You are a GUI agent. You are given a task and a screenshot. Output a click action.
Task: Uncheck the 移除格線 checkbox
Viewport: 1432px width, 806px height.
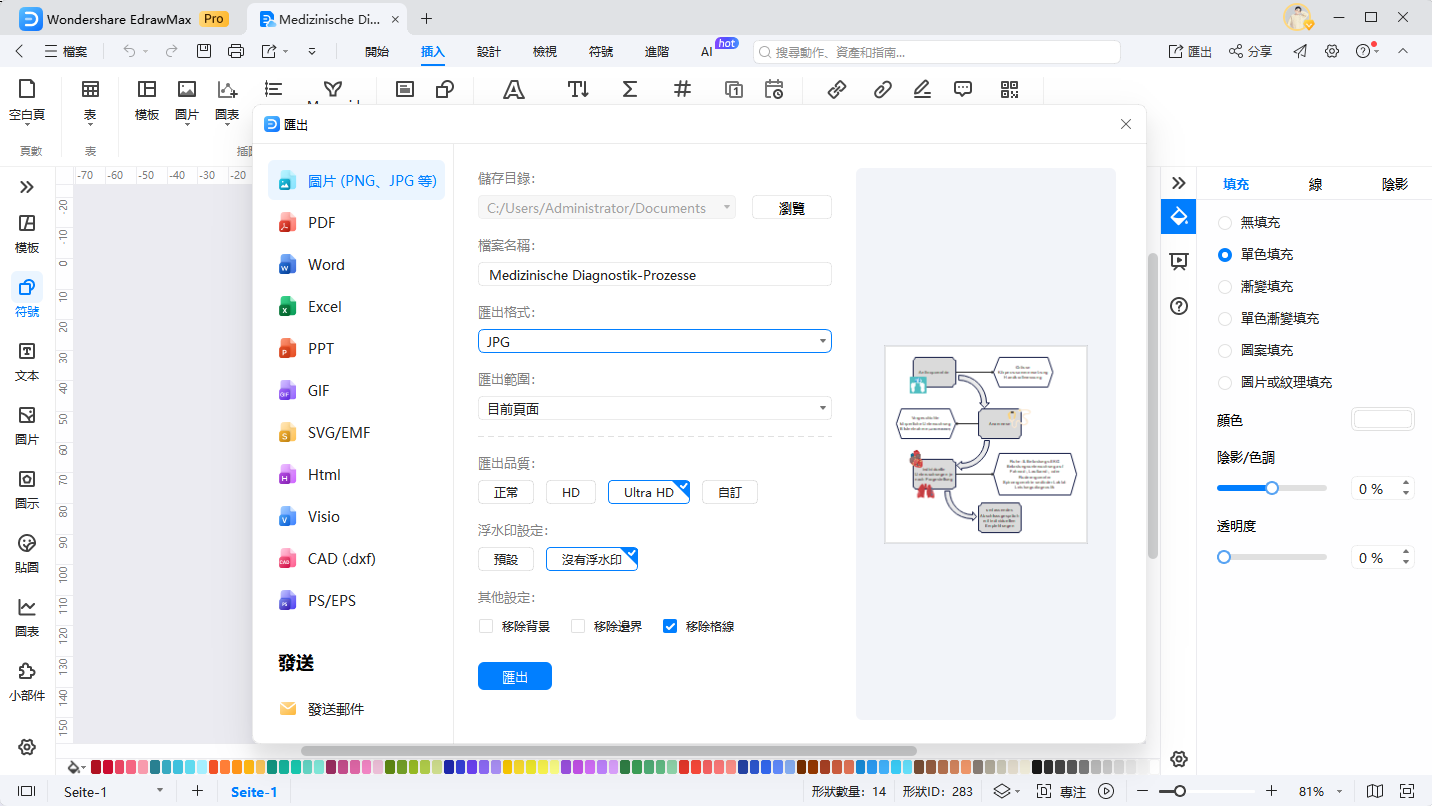(670, 627)
